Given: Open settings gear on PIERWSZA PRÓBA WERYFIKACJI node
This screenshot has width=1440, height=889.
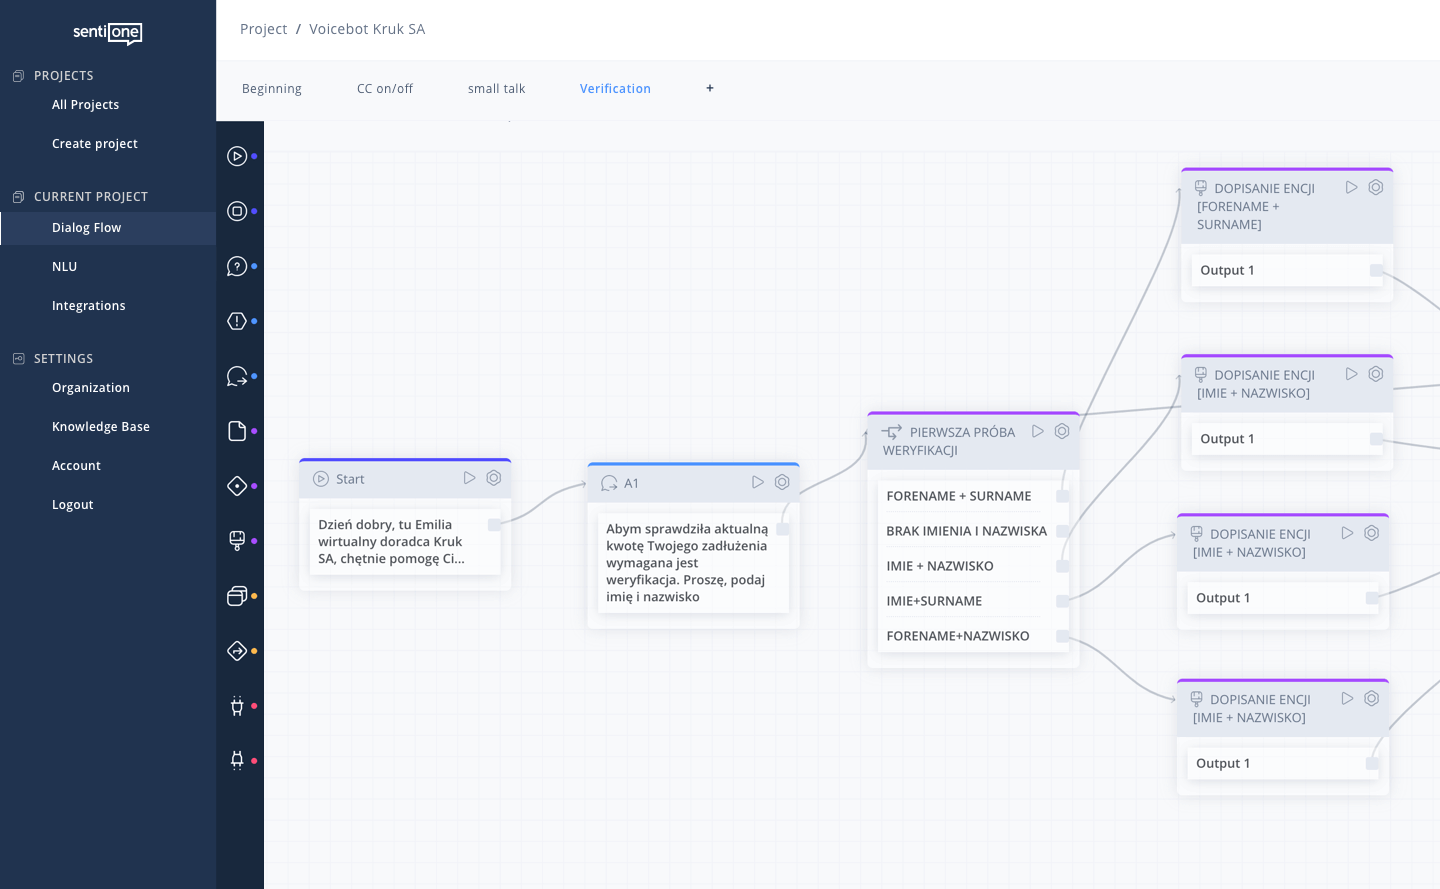Looking at the screenshot, I should [1062, 430].
